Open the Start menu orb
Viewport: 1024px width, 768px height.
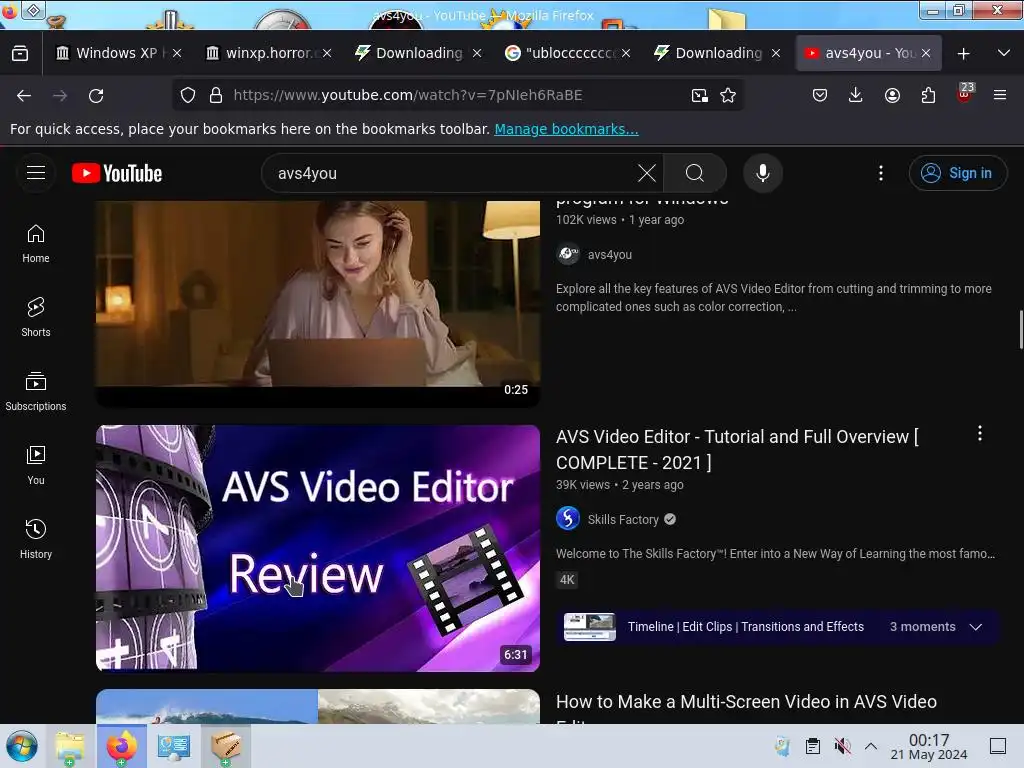point(22,746)
